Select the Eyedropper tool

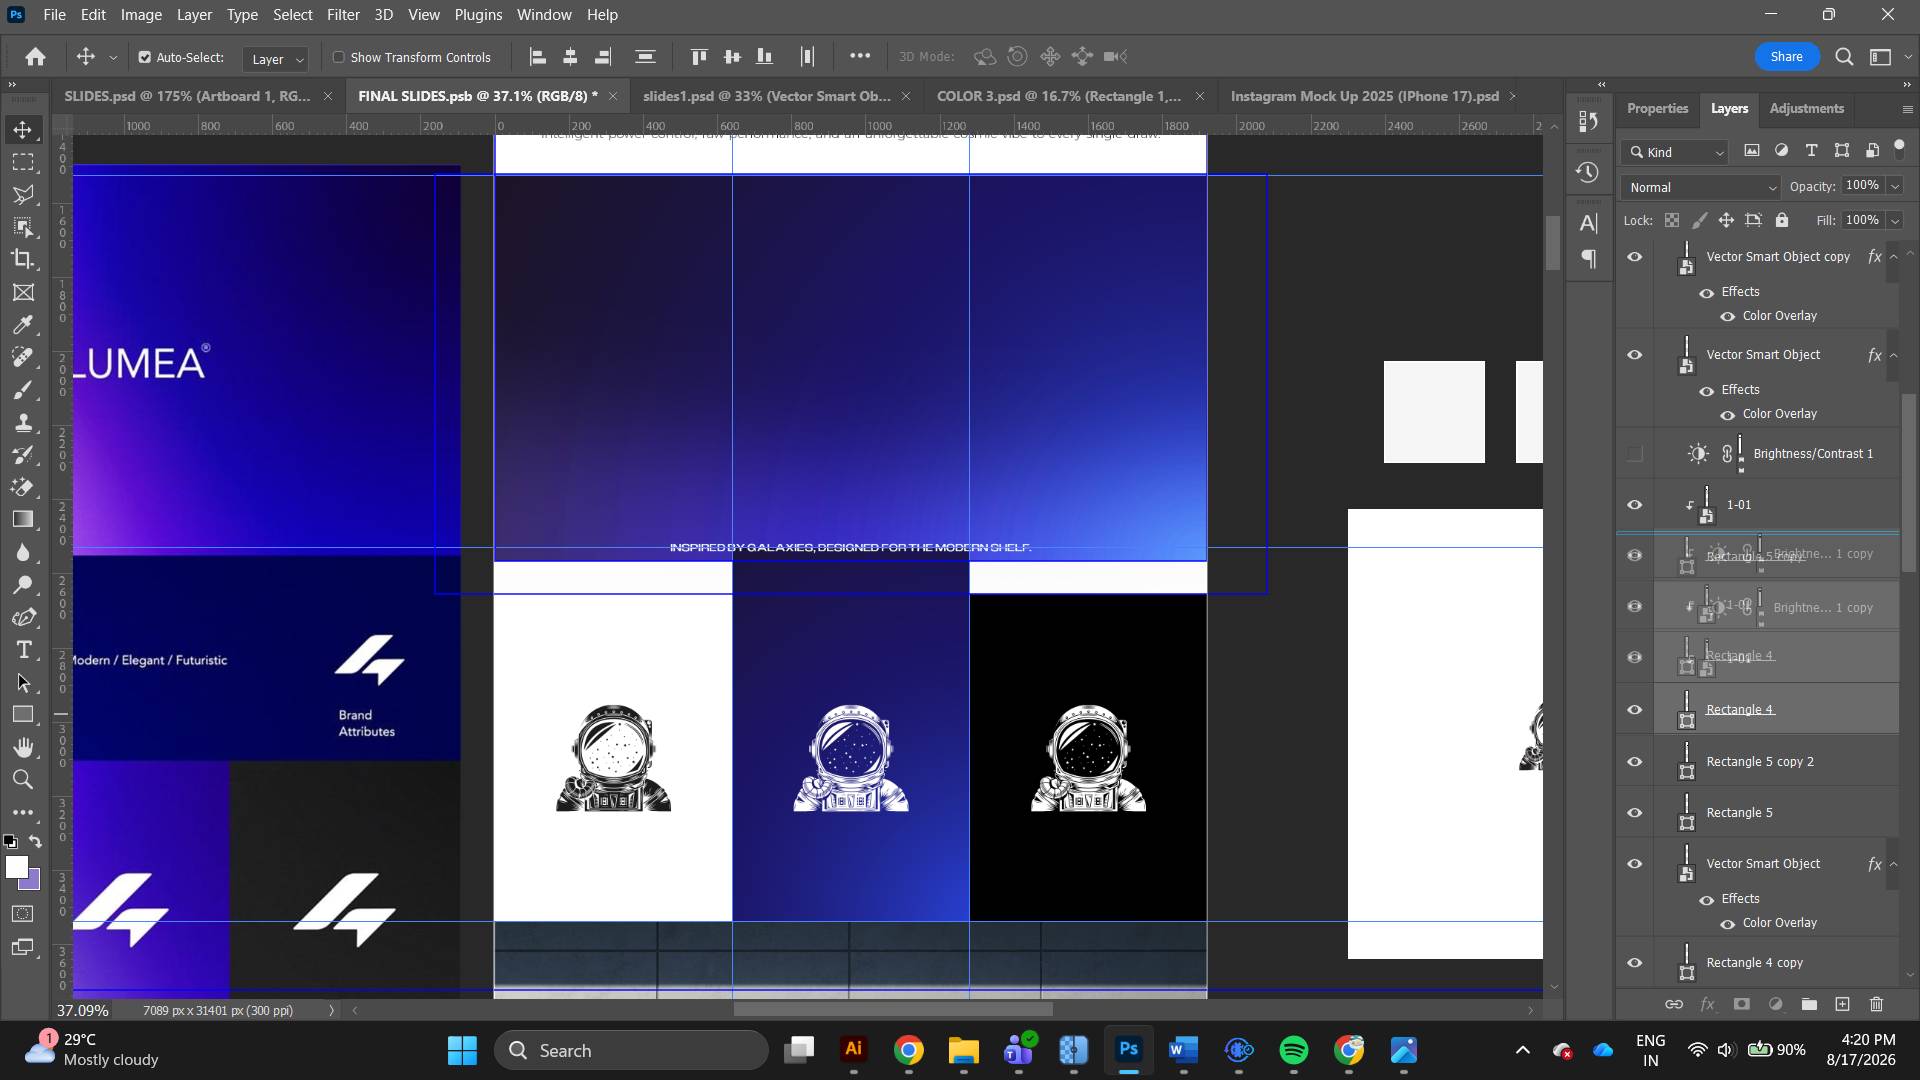(23, 325)
